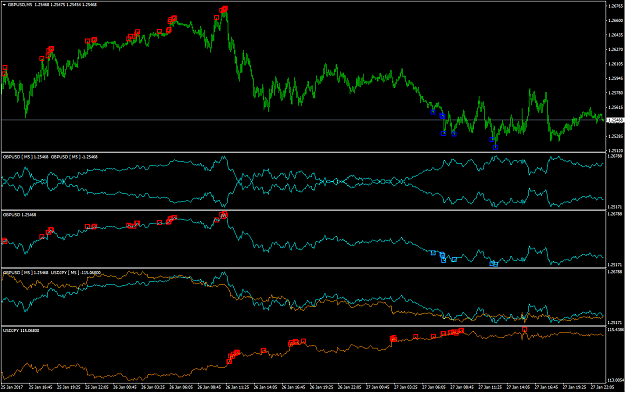
Task: Click the '26 Jan 19:25' time axis label
Action: 322,387
